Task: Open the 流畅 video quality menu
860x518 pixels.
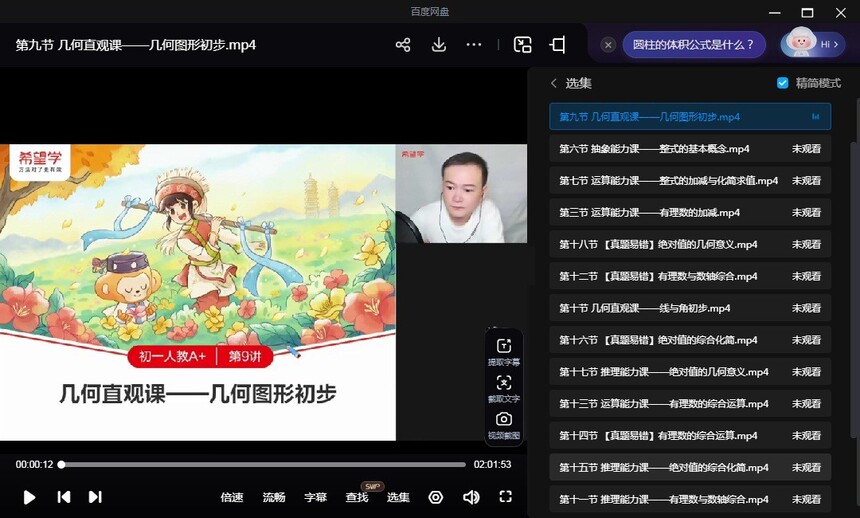Action: coord(274,497)
